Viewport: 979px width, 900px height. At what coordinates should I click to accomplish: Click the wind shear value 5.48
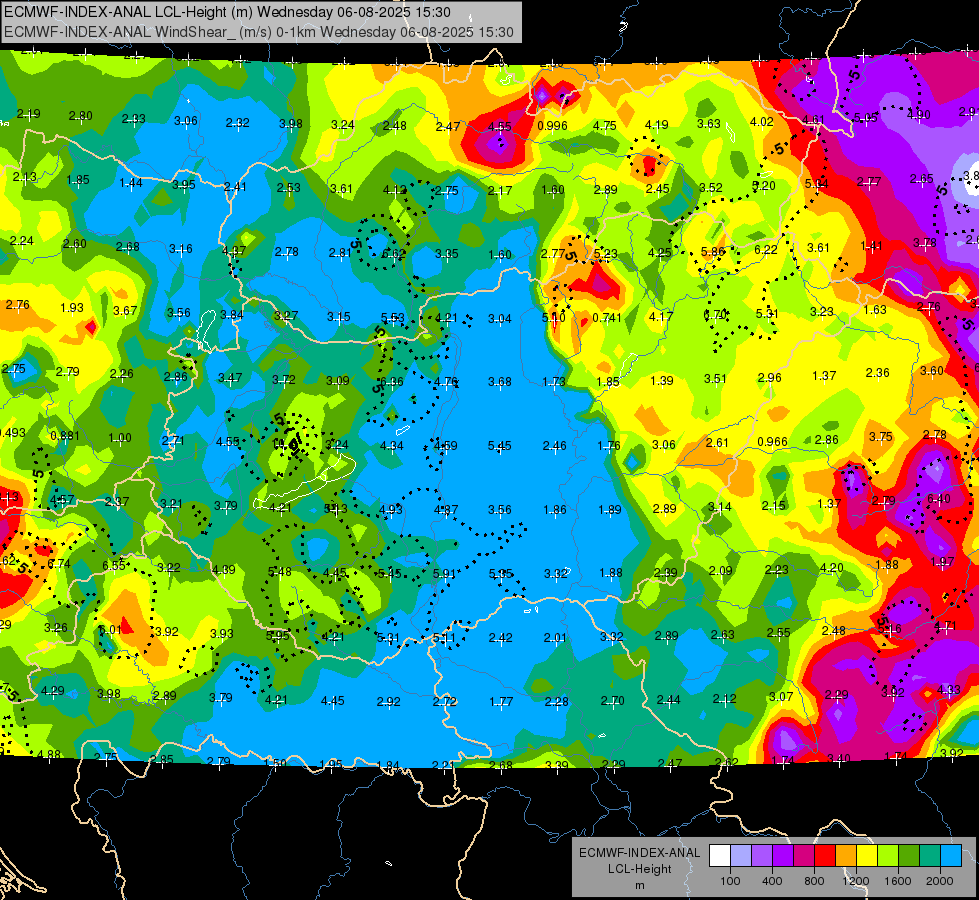click(x=280, y=571)
